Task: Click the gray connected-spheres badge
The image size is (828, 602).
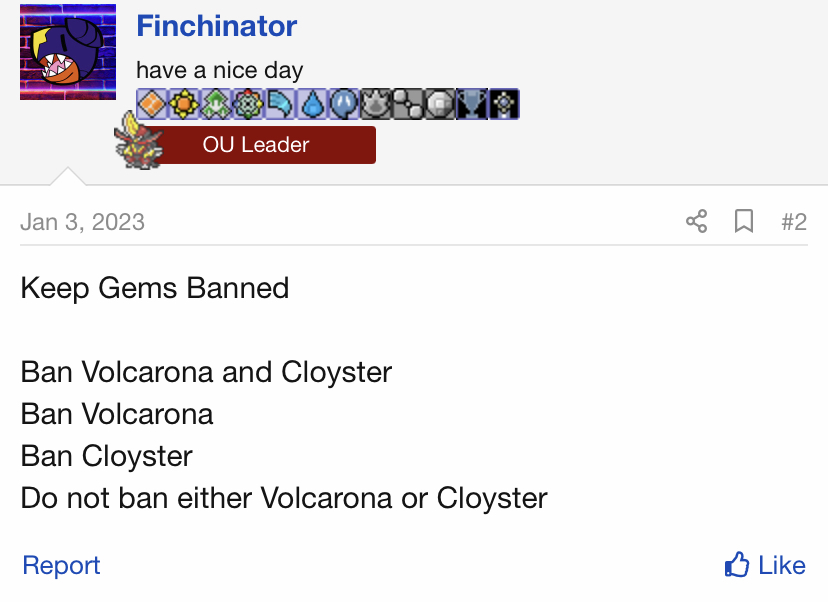Action: (x=408, y=104)
